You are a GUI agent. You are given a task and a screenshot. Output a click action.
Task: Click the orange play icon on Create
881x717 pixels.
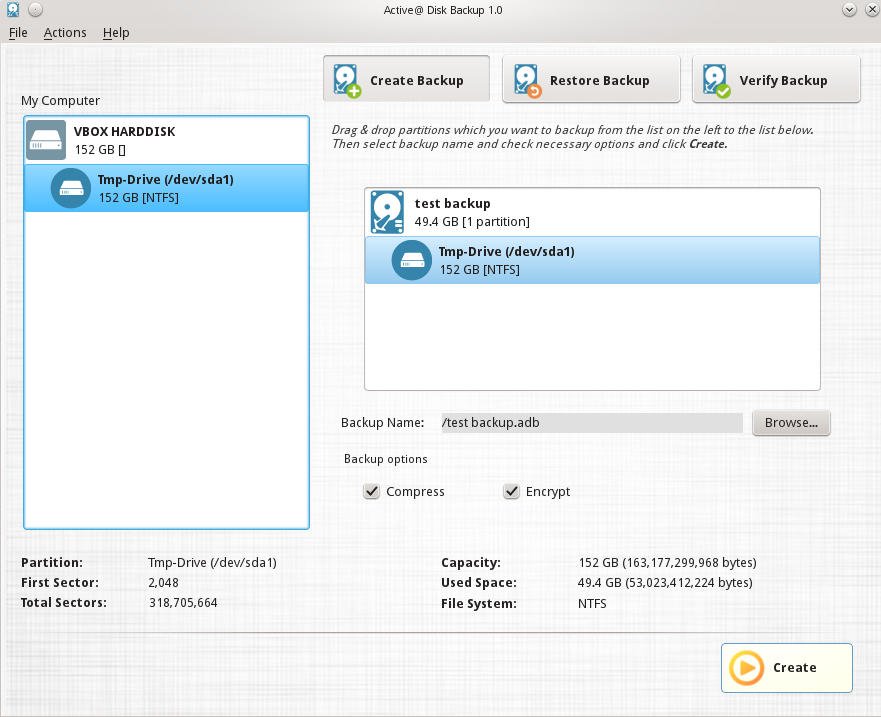(746, 668)
